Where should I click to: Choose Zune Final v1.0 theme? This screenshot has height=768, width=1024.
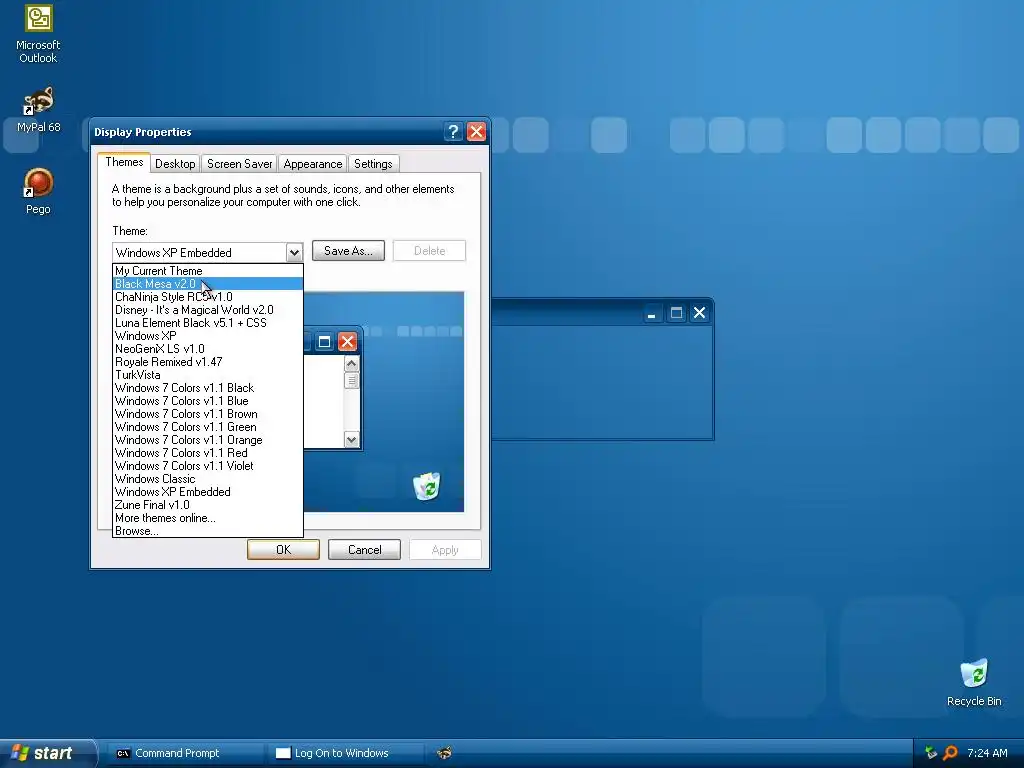pos(208,505)
